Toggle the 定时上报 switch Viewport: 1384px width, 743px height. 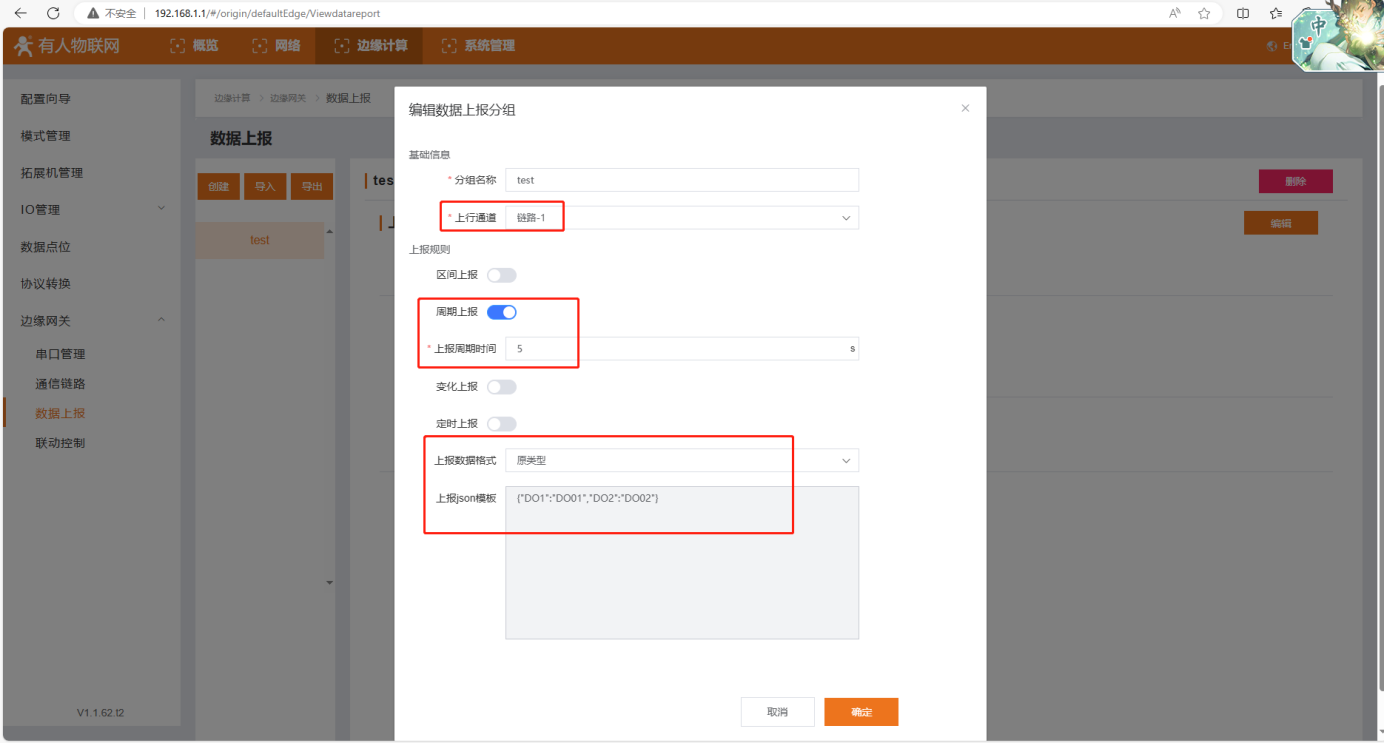(x=501, y=424)
